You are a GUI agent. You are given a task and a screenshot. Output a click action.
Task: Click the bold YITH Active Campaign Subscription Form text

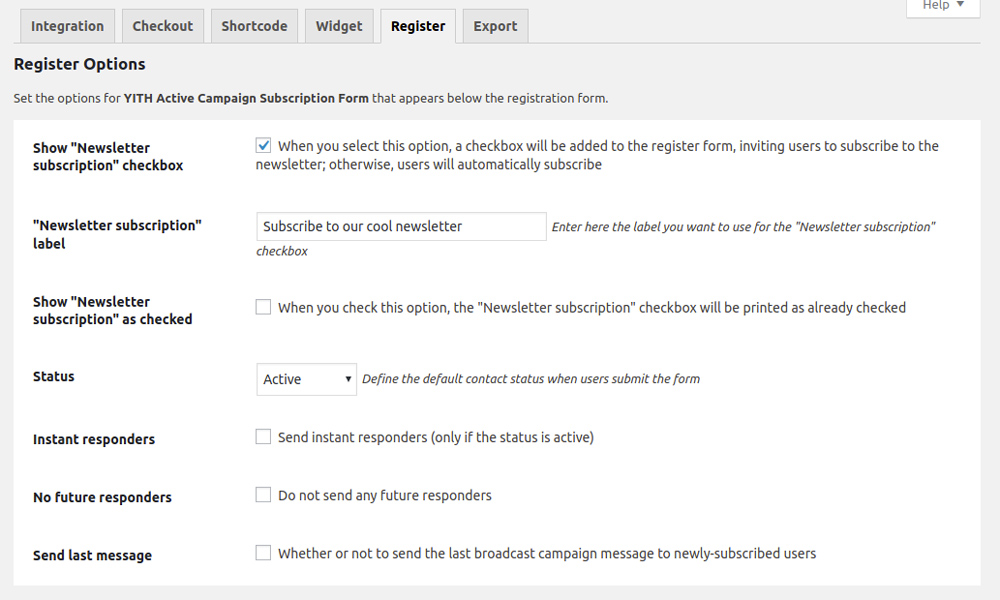(x=246, y=98)
